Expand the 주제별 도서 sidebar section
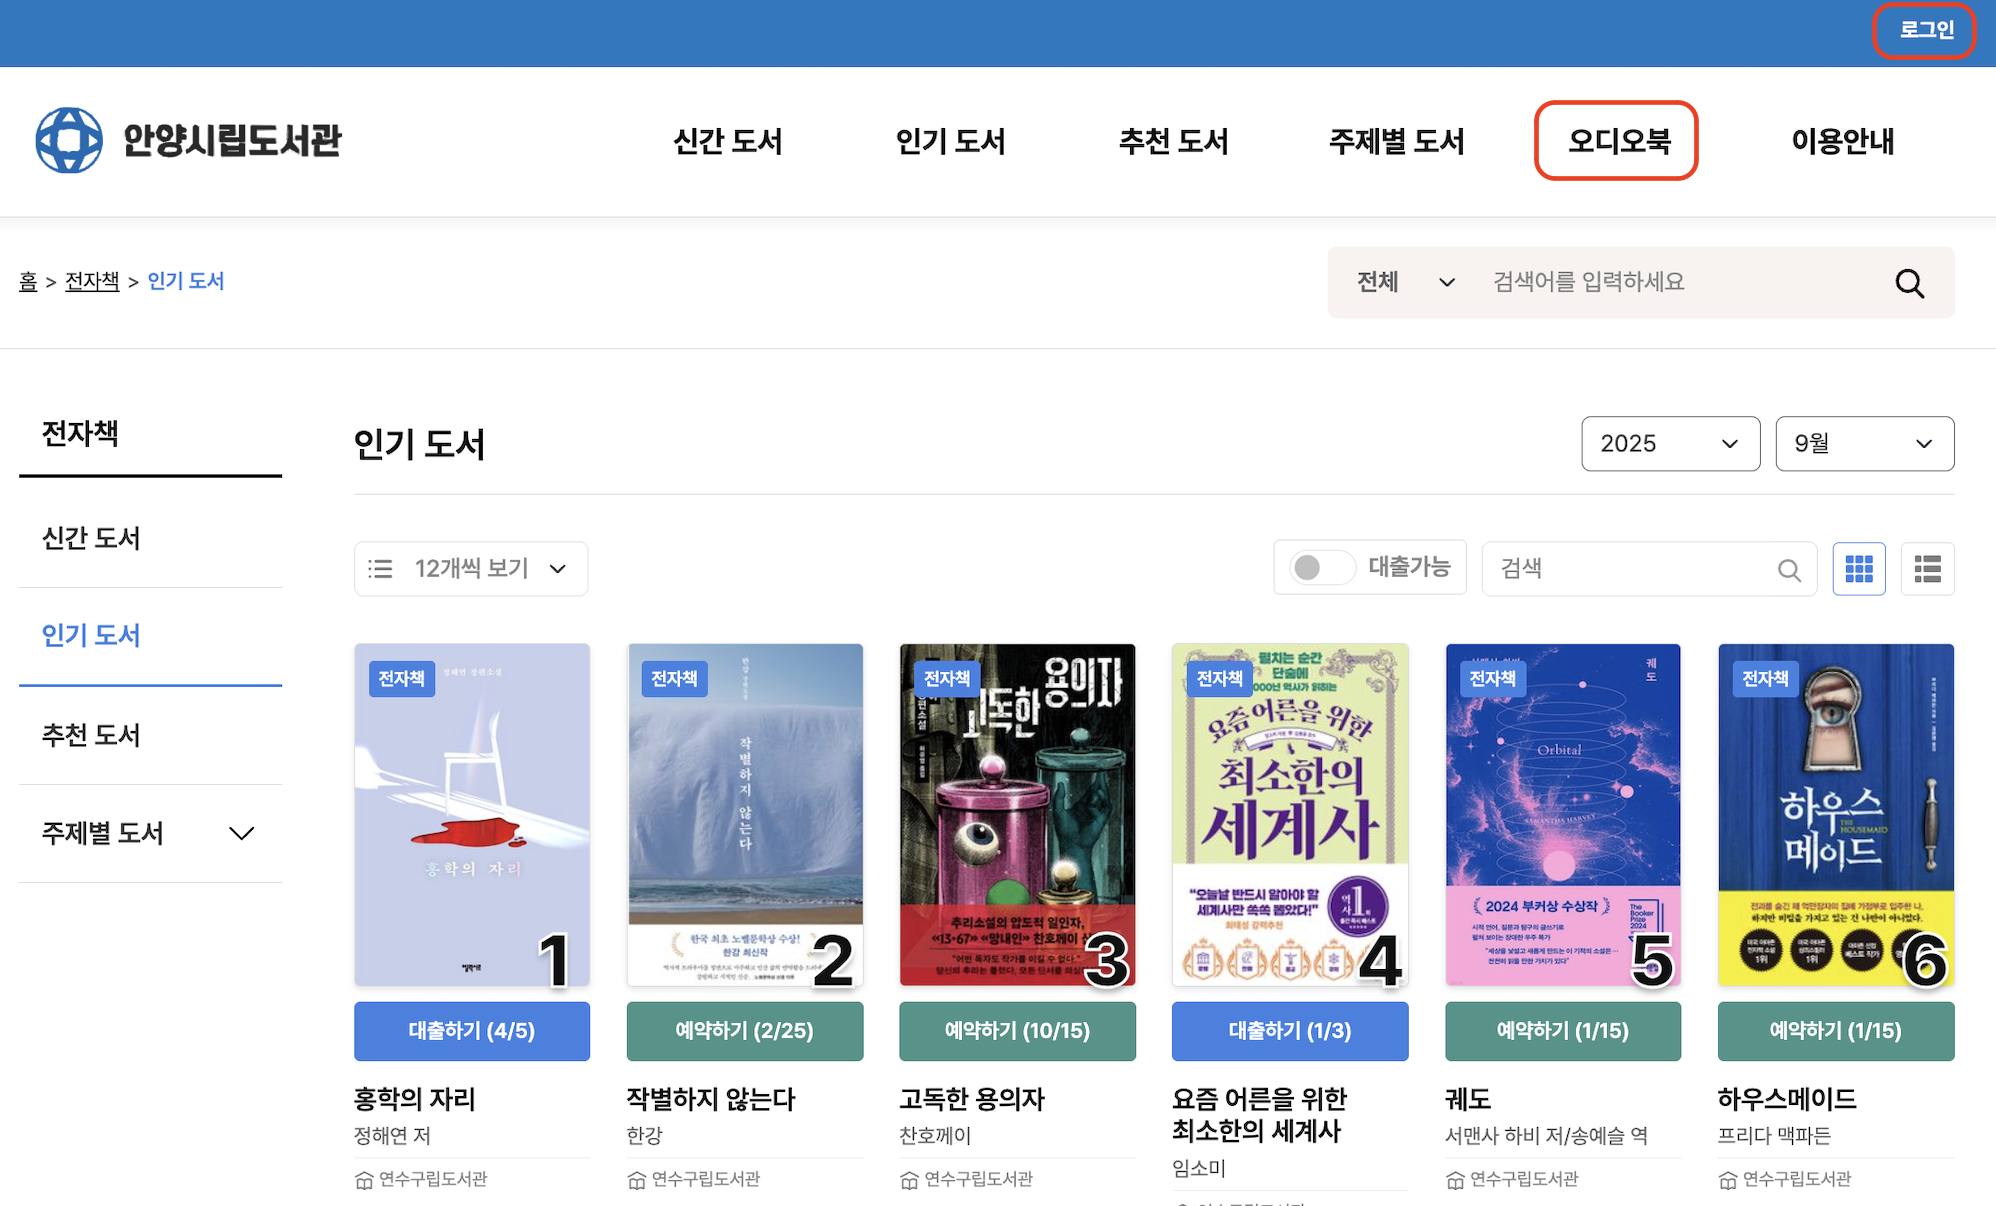 tap(241, 833)
